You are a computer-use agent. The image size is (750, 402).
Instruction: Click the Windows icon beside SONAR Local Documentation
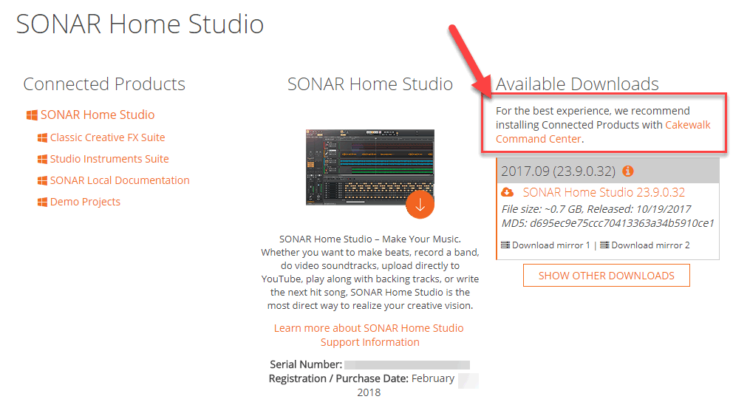[x=41, y=181]
